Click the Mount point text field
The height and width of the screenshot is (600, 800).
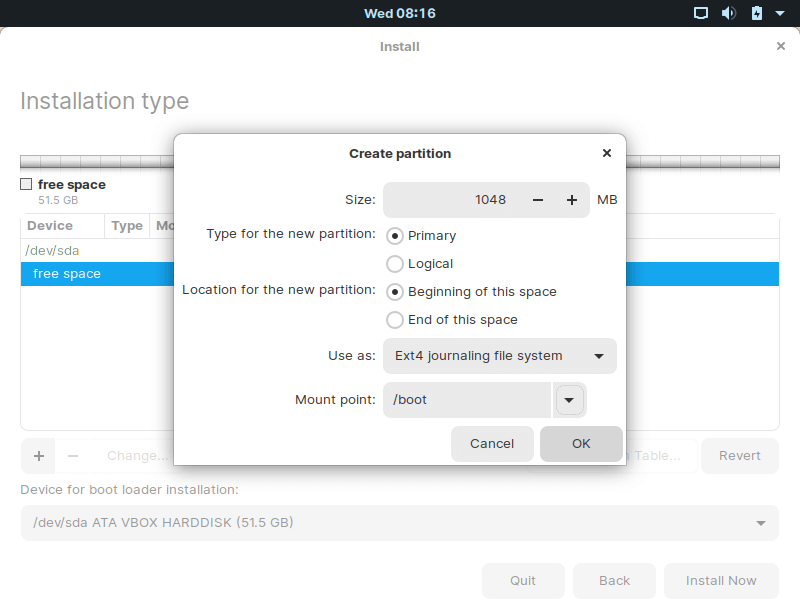[467, 400]
